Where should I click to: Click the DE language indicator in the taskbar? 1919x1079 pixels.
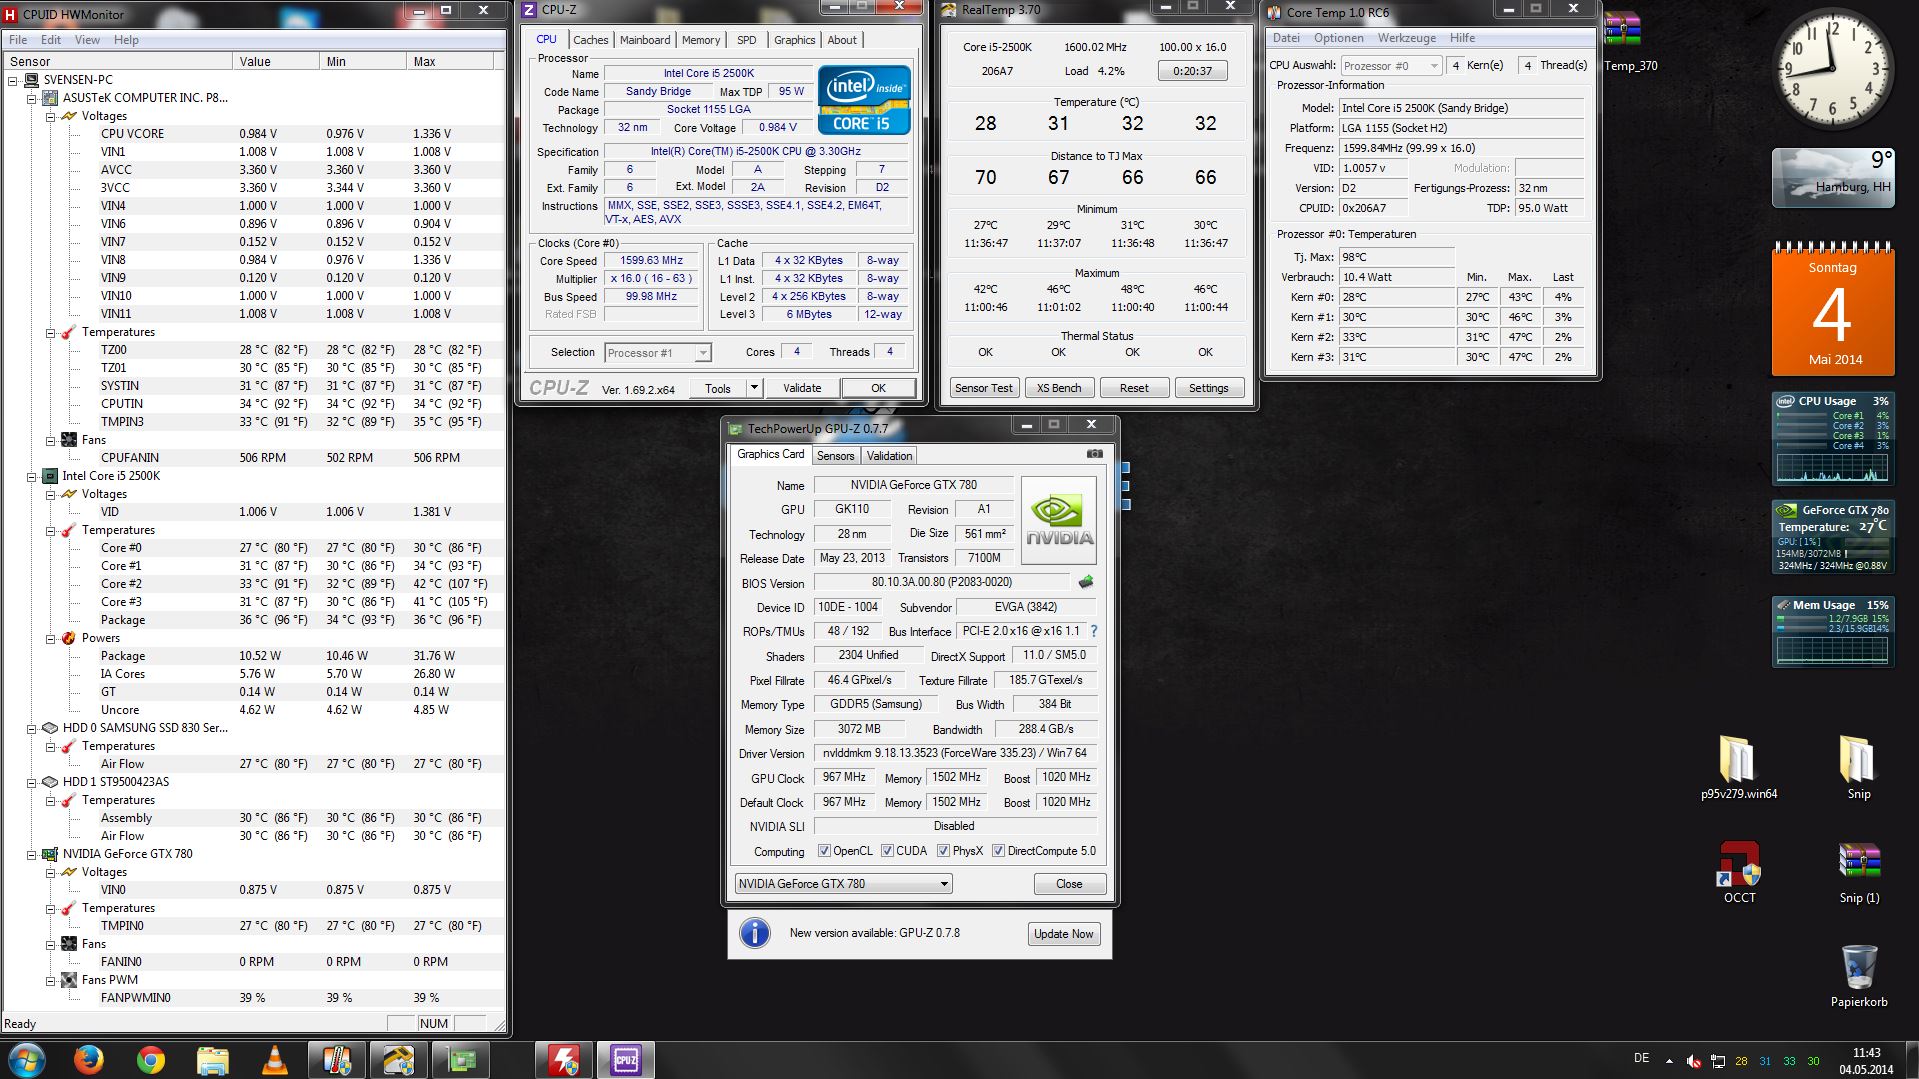(1641, 1058)
